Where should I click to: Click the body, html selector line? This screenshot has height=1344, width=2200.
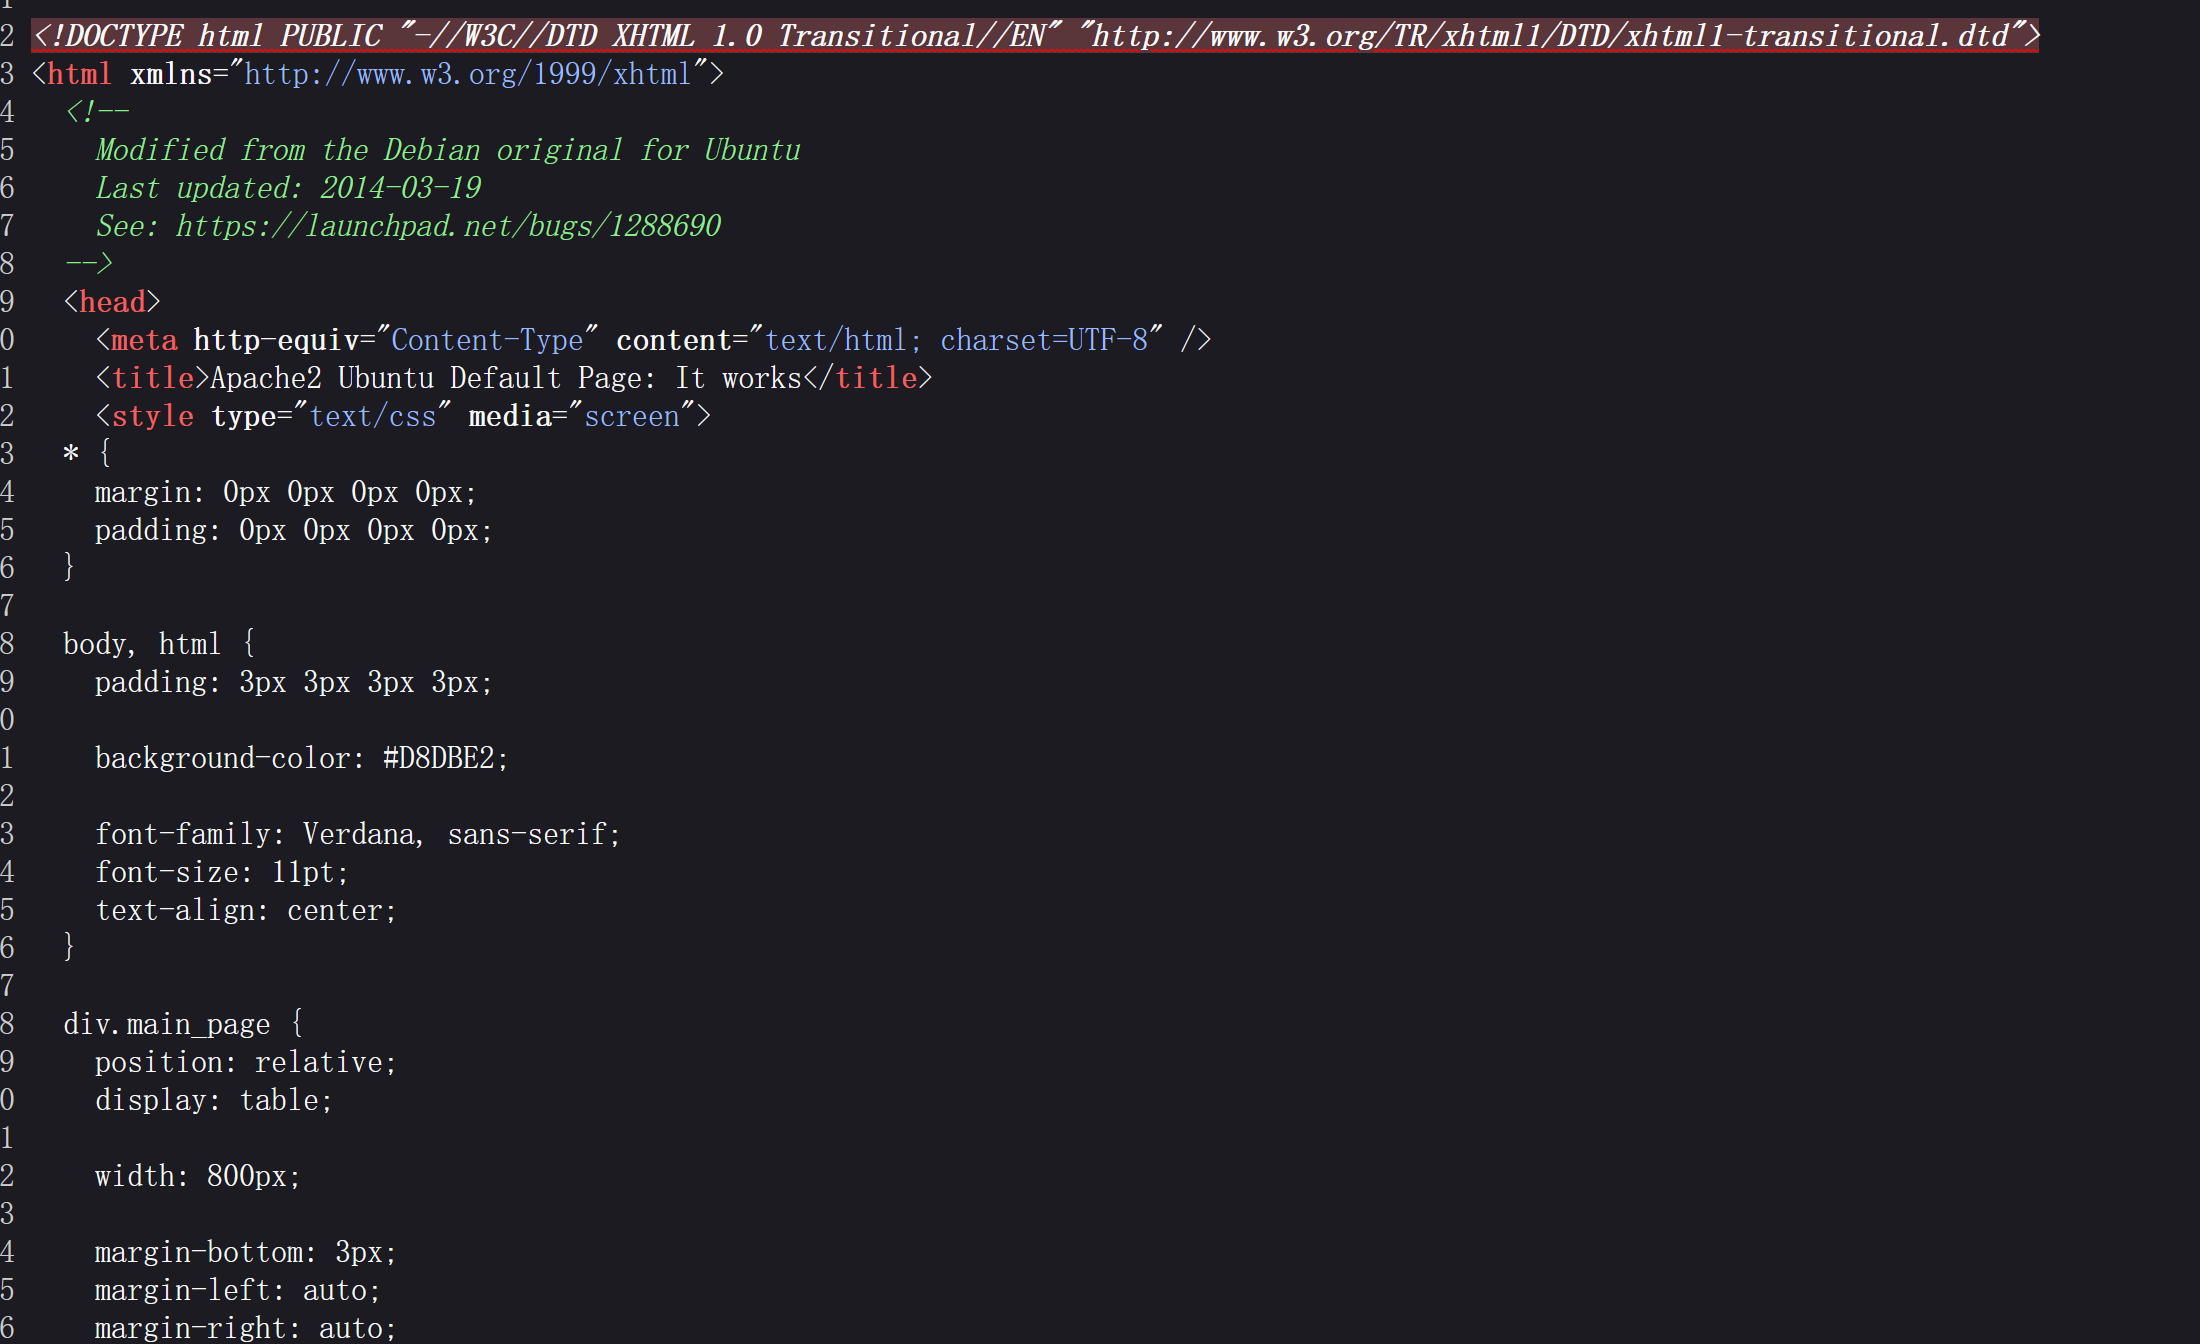click(x=159, y=644)
